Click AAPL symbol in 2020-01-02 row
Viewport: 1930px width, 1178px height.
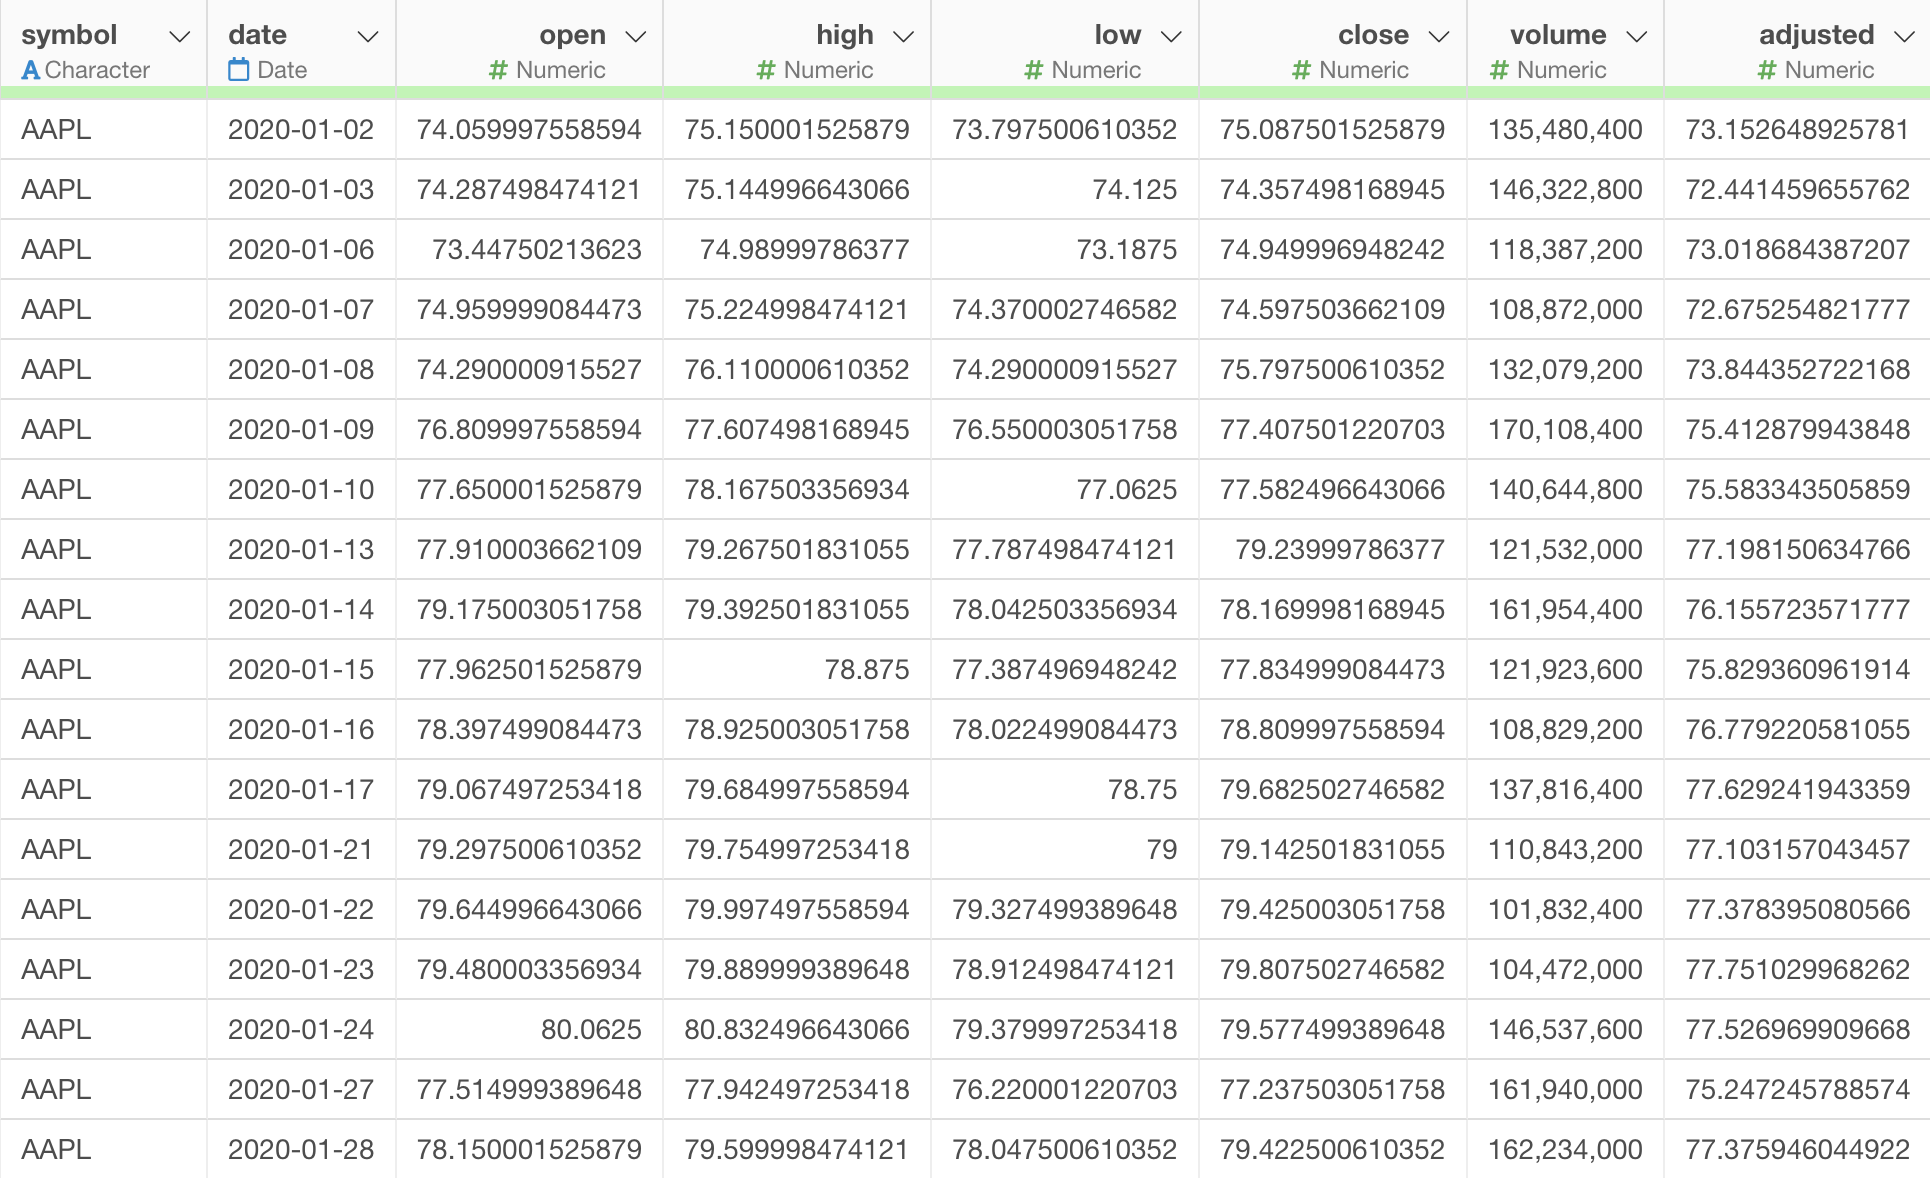(56, 130)
